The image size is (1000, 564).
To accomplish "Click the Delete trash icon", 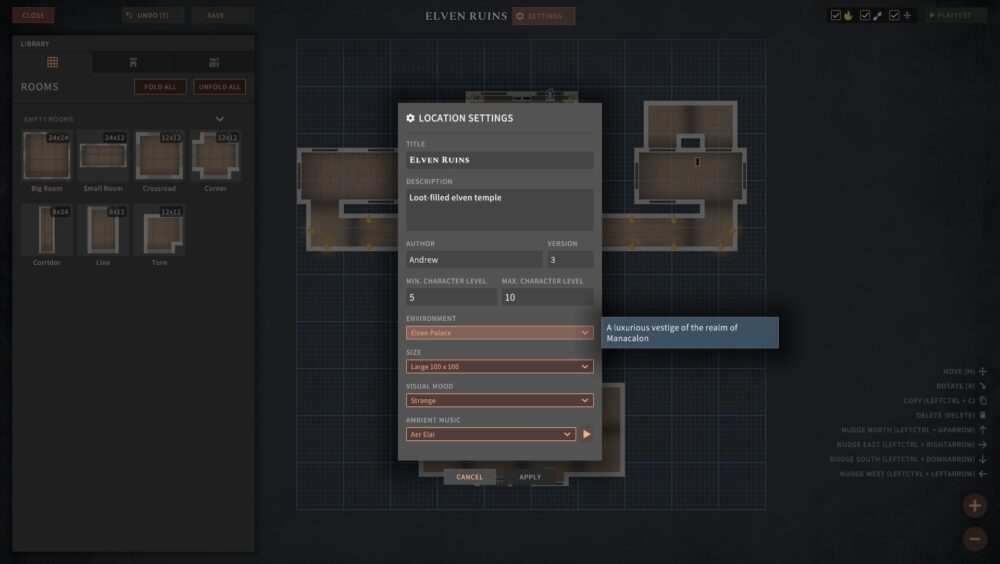I will [983, 415].
